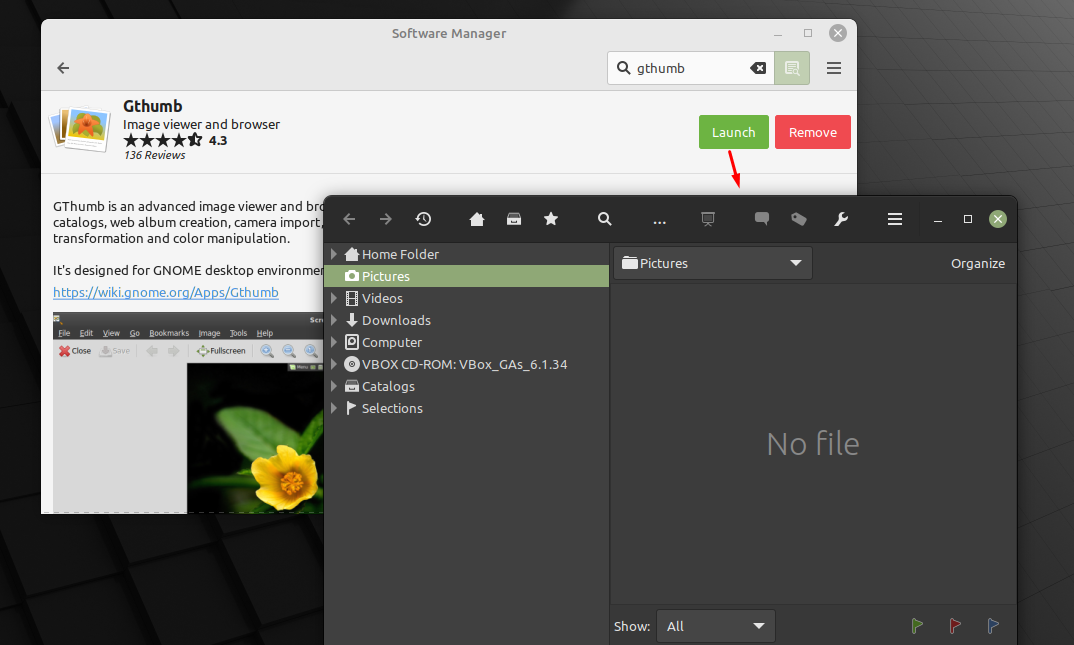Expand the Catalogs tree node

pos(334,385)
